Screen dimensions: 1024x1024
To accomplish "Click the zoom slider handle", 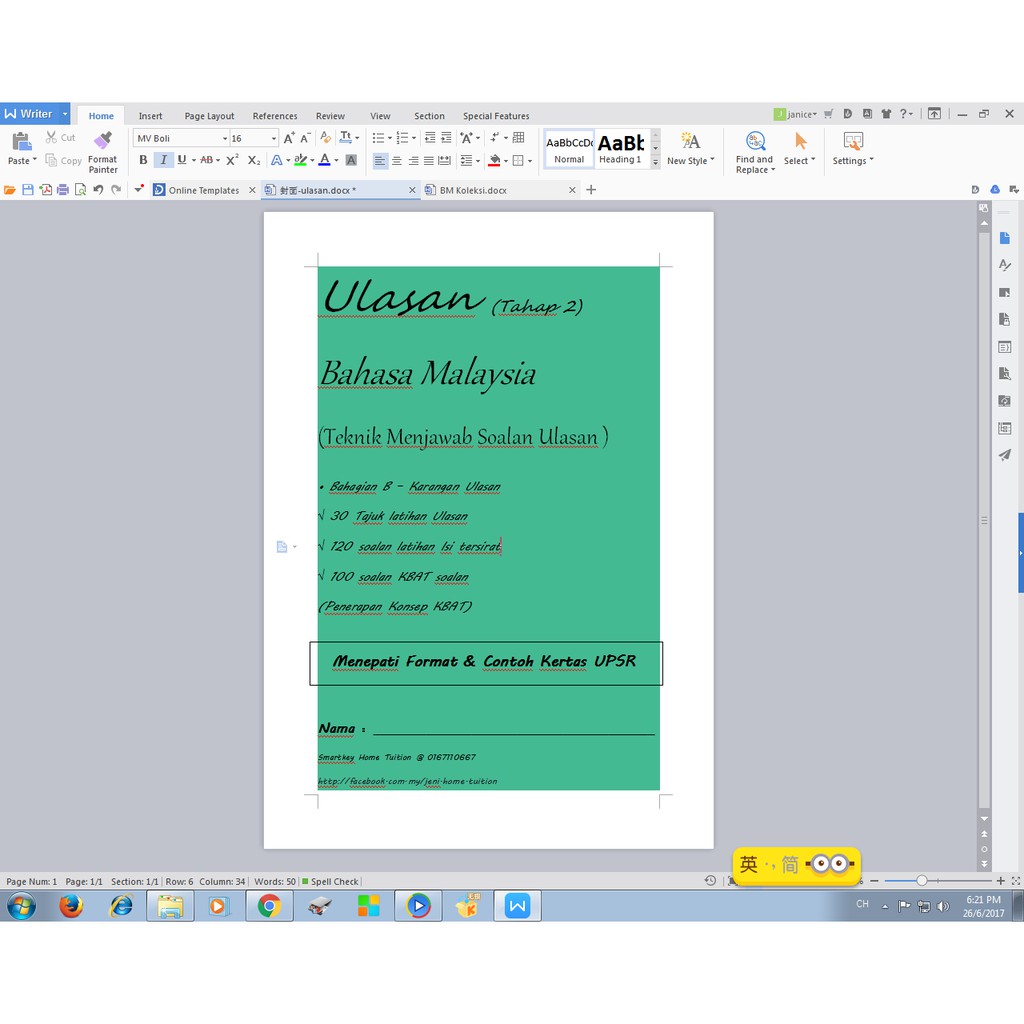I will click(922, 881).
